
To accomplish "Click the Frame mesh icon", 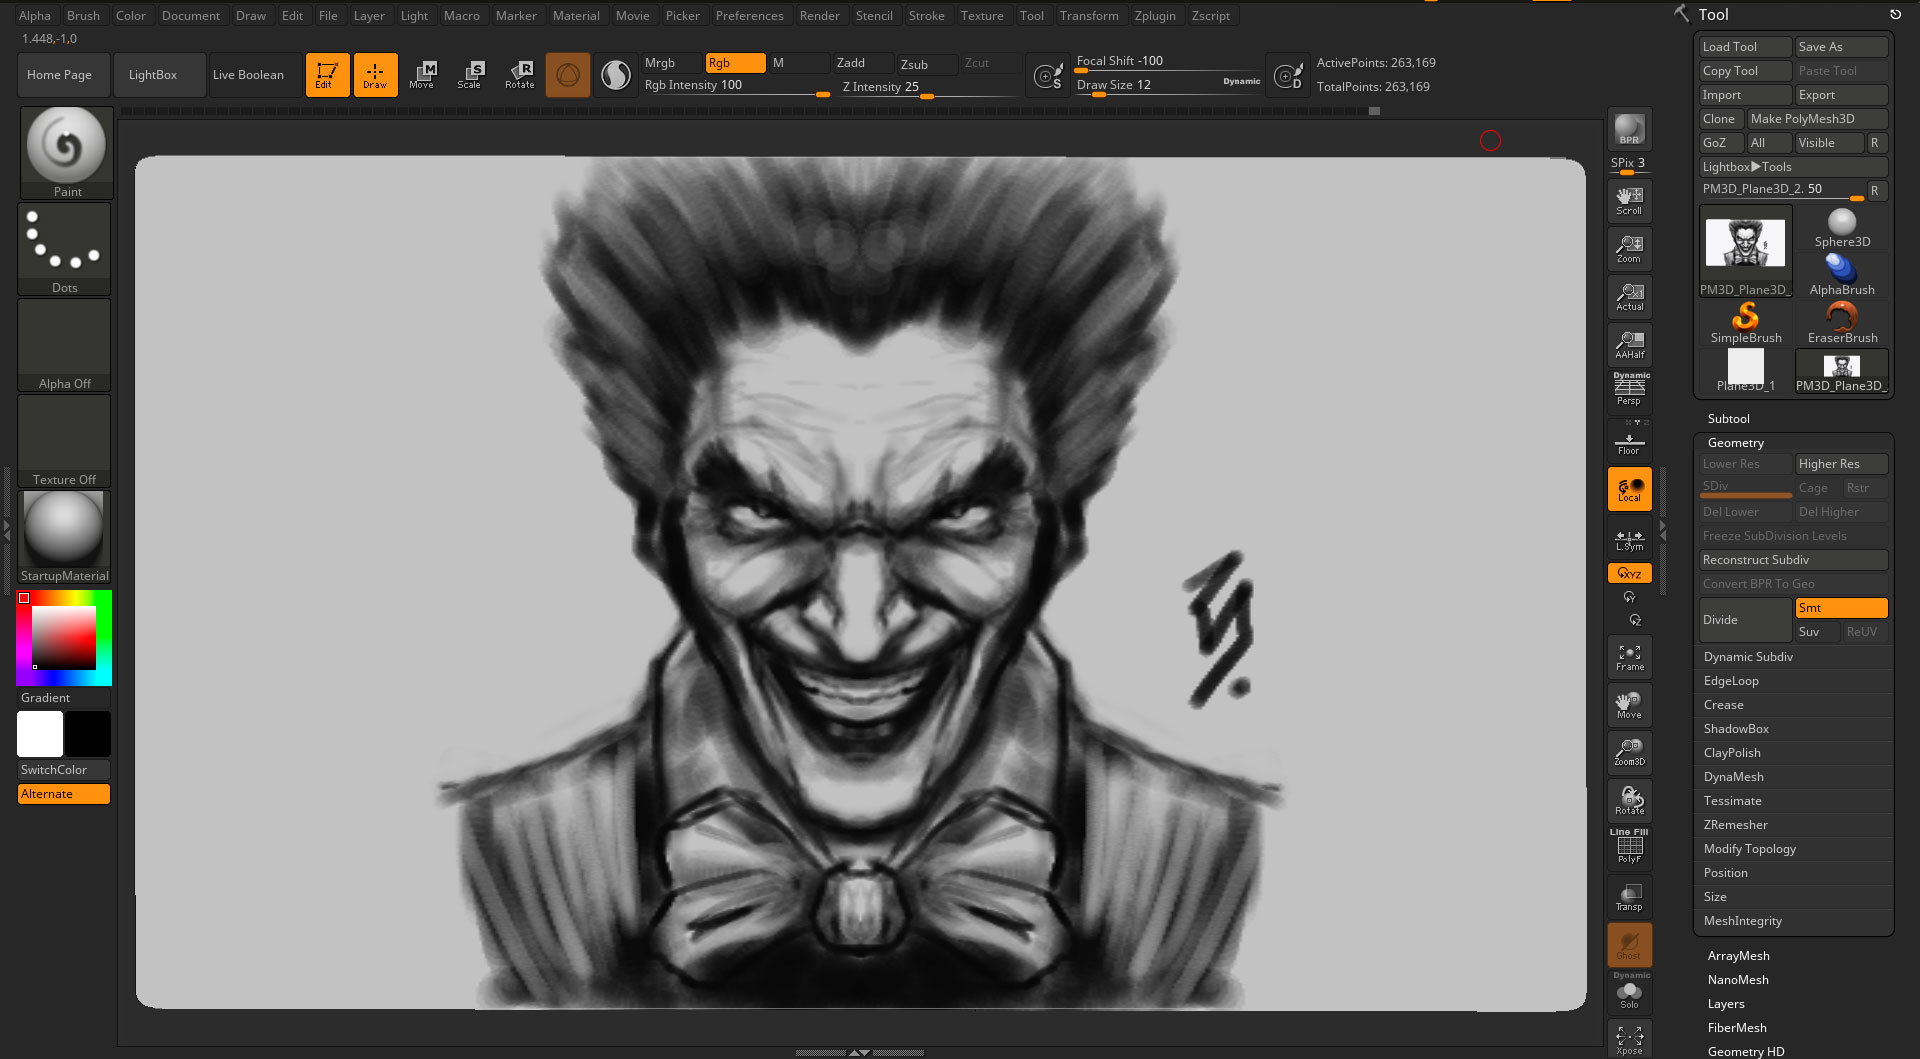I will (x=1629, y=657).
